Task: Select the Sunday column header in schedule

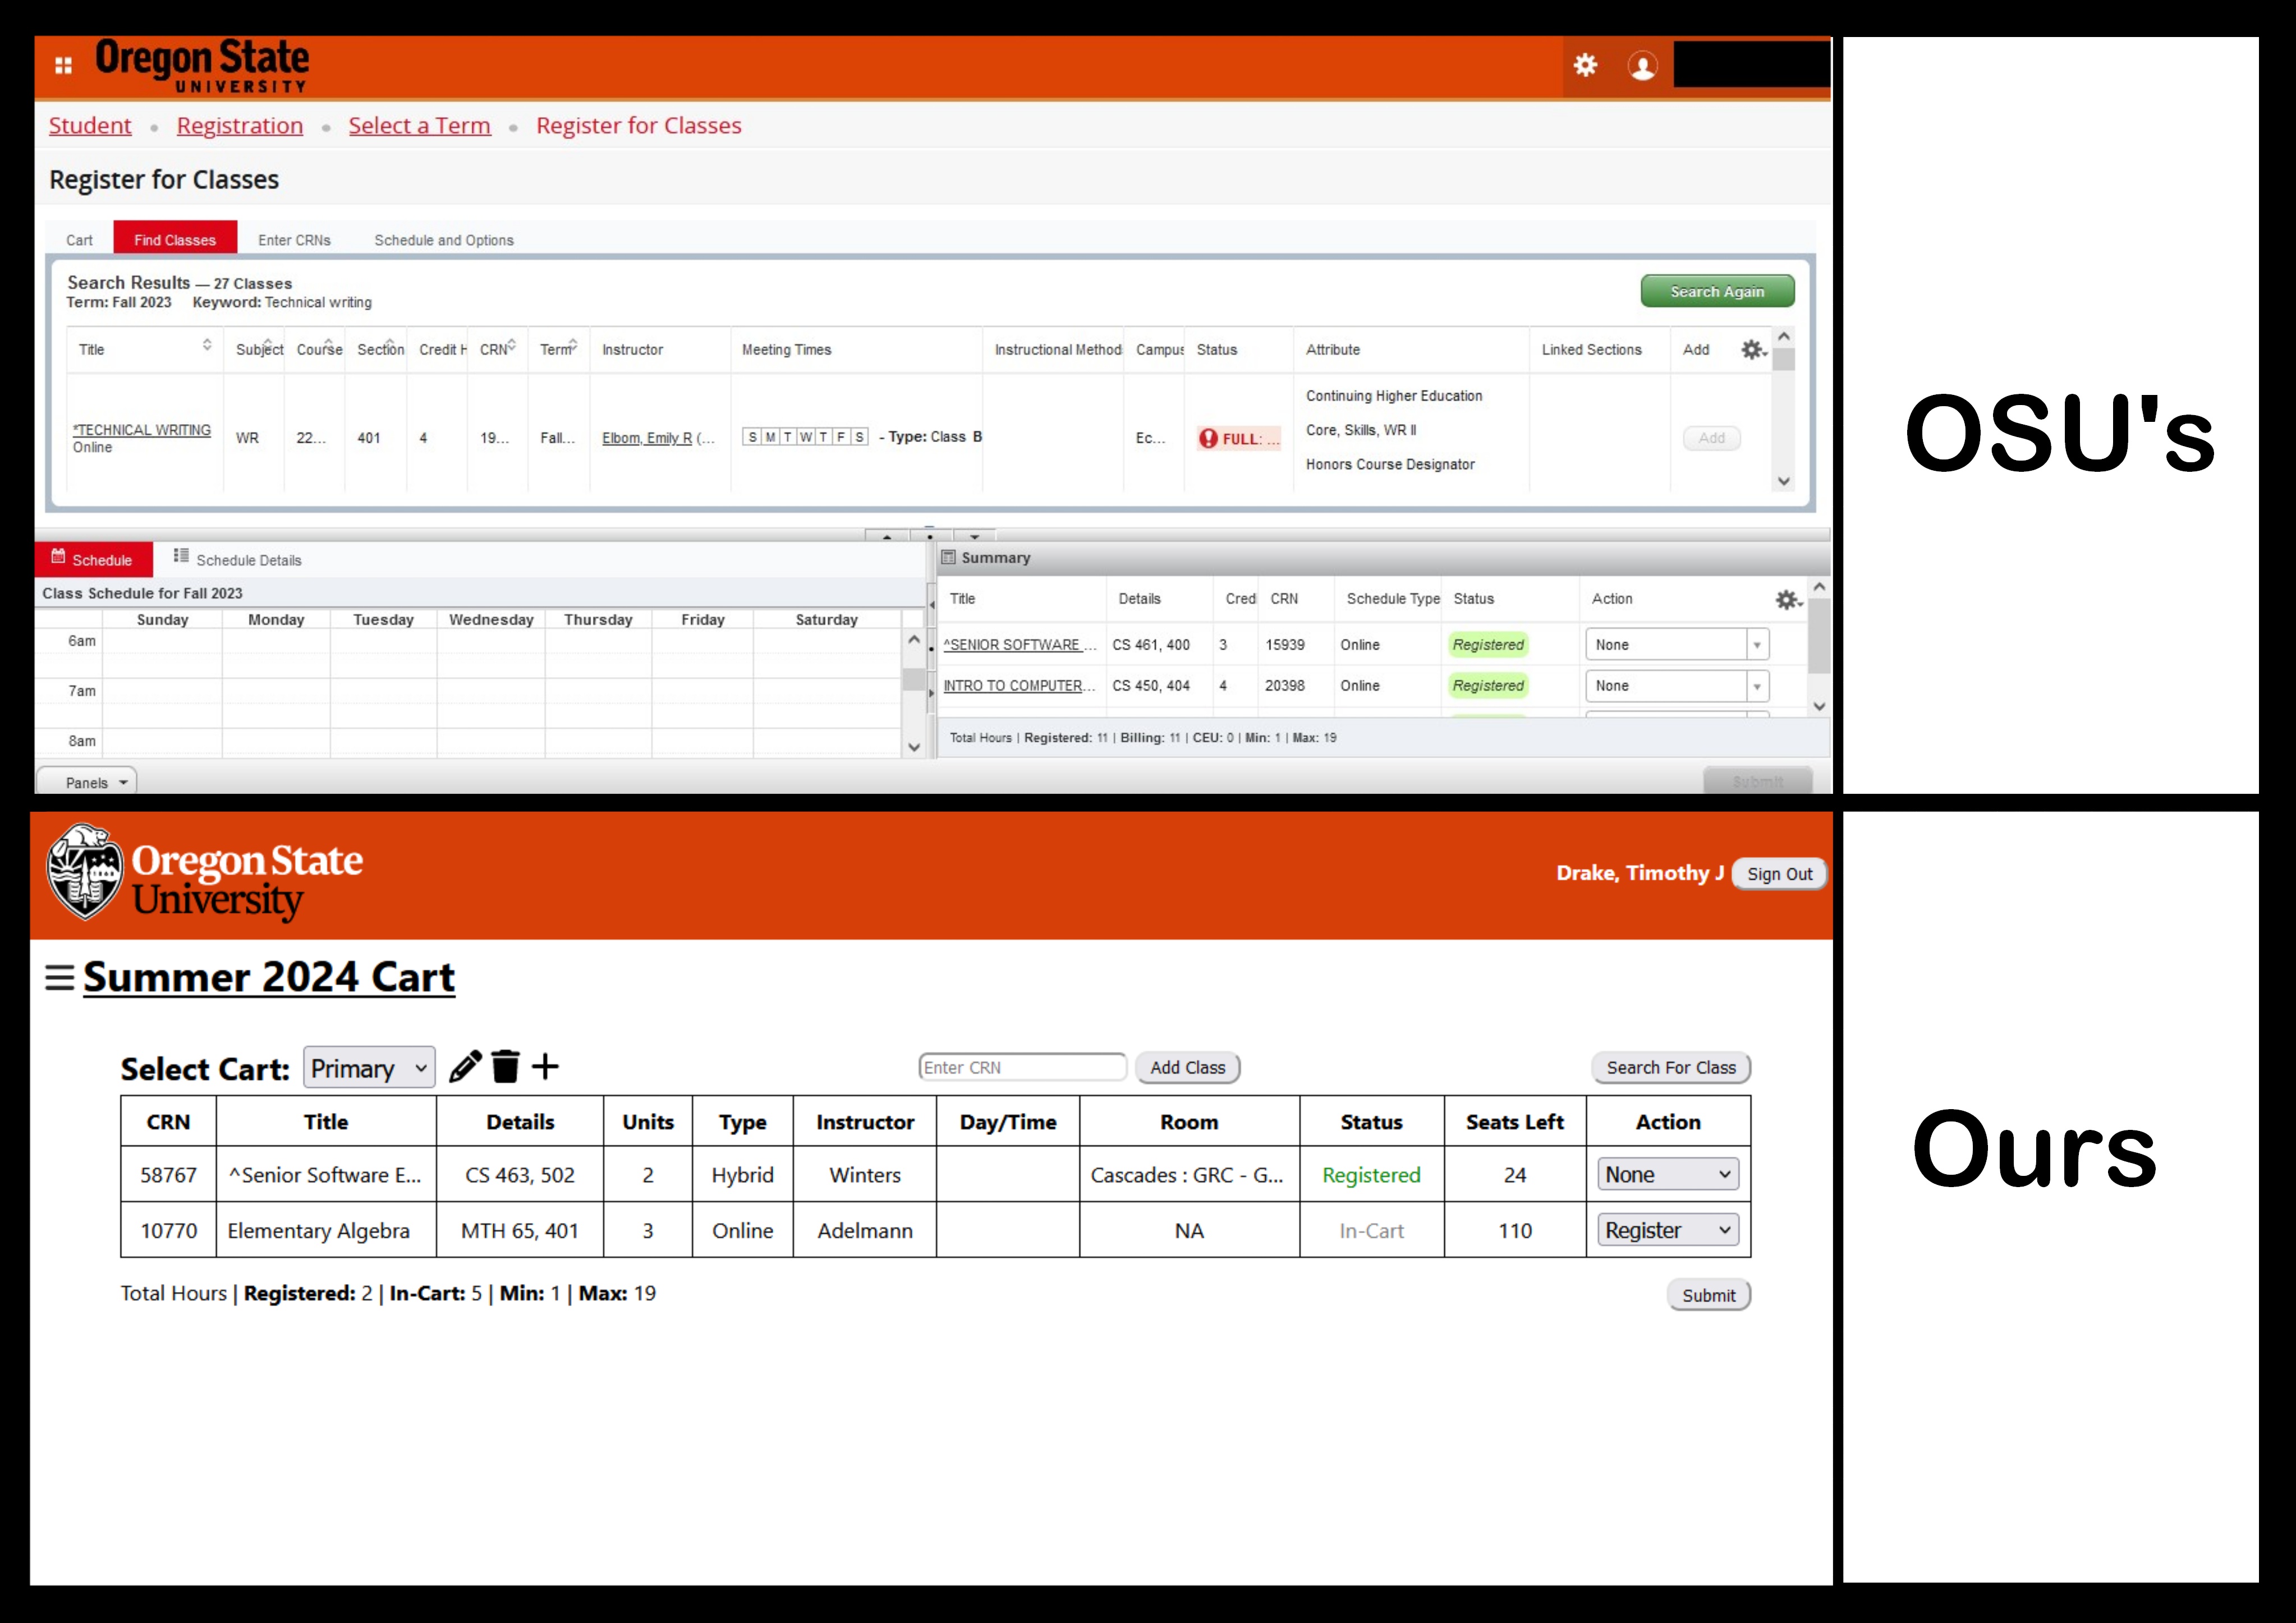Action: click(x=162, y=620)
